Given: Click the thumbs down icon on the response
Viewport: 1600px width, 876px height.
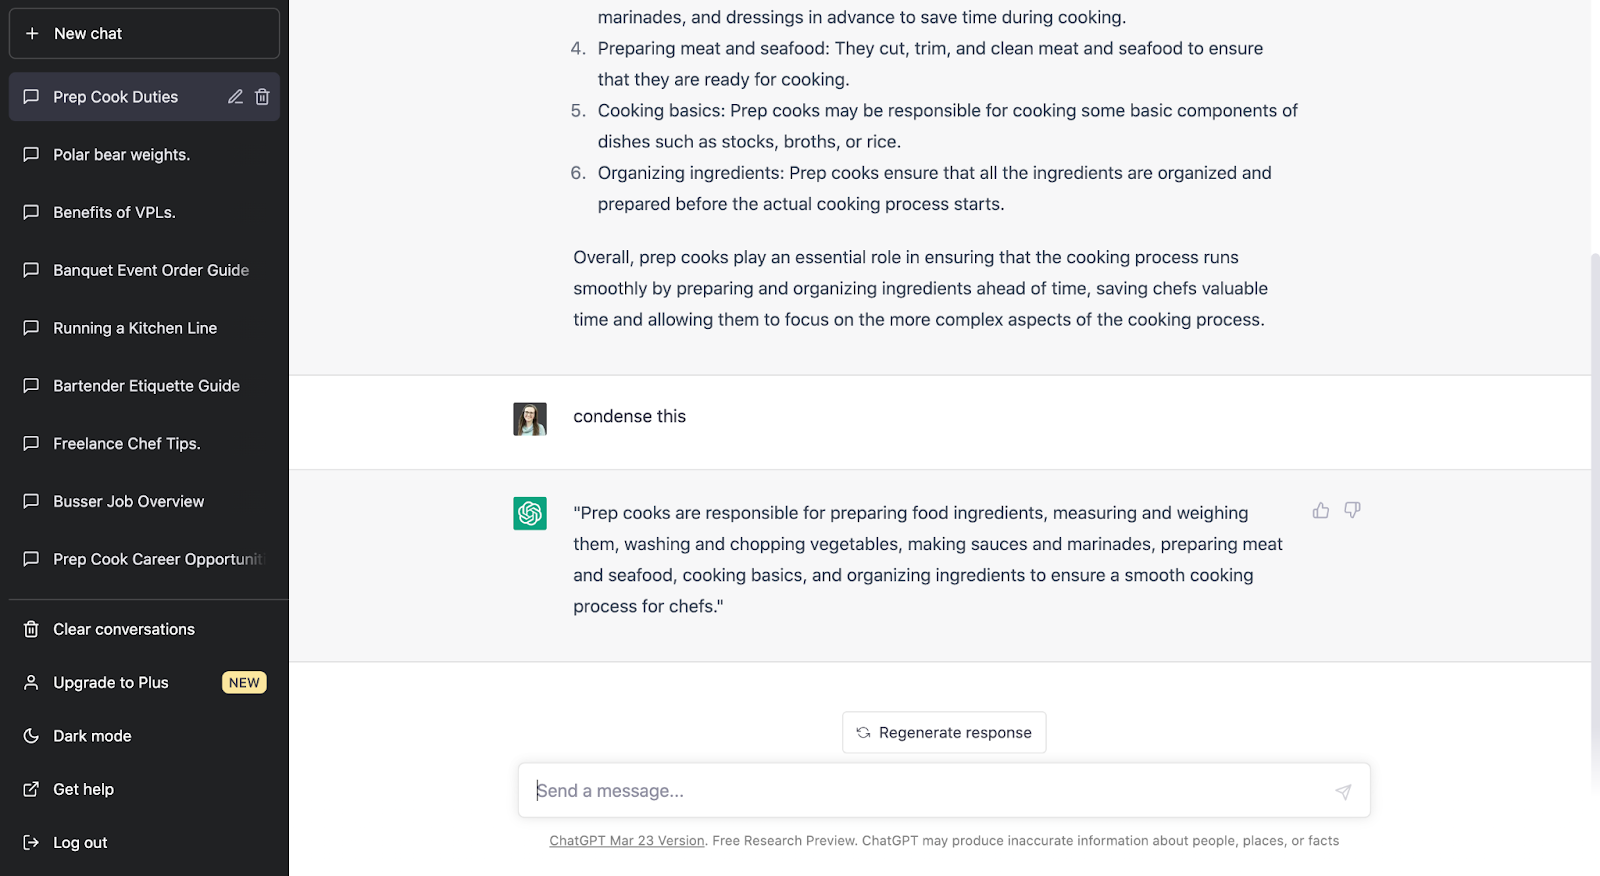Looking at the screenshot, I should click(x=1352, y=511).
